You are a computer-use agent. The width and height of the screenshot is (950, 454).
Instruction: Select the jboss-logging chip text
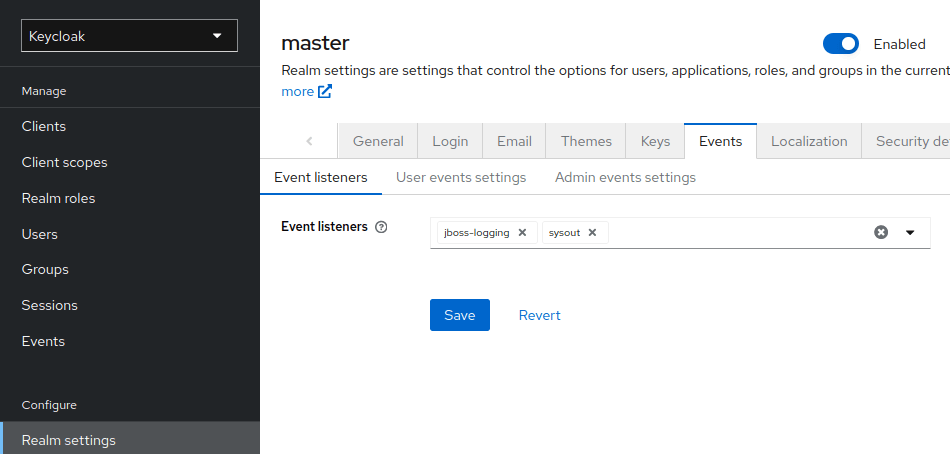[477, 233]
